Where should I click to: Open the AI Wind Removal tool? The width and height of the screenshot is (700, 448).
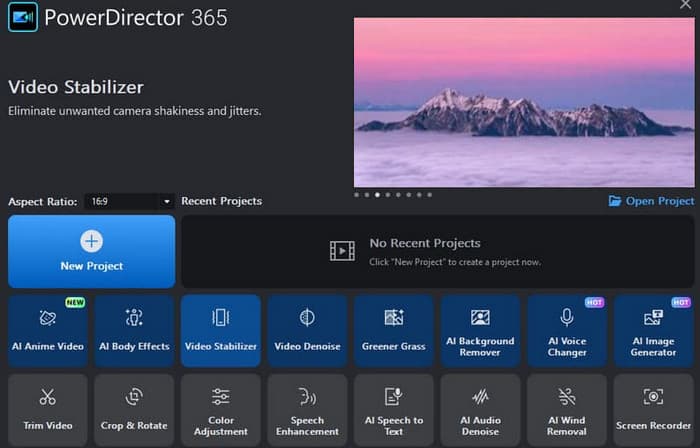567,410
